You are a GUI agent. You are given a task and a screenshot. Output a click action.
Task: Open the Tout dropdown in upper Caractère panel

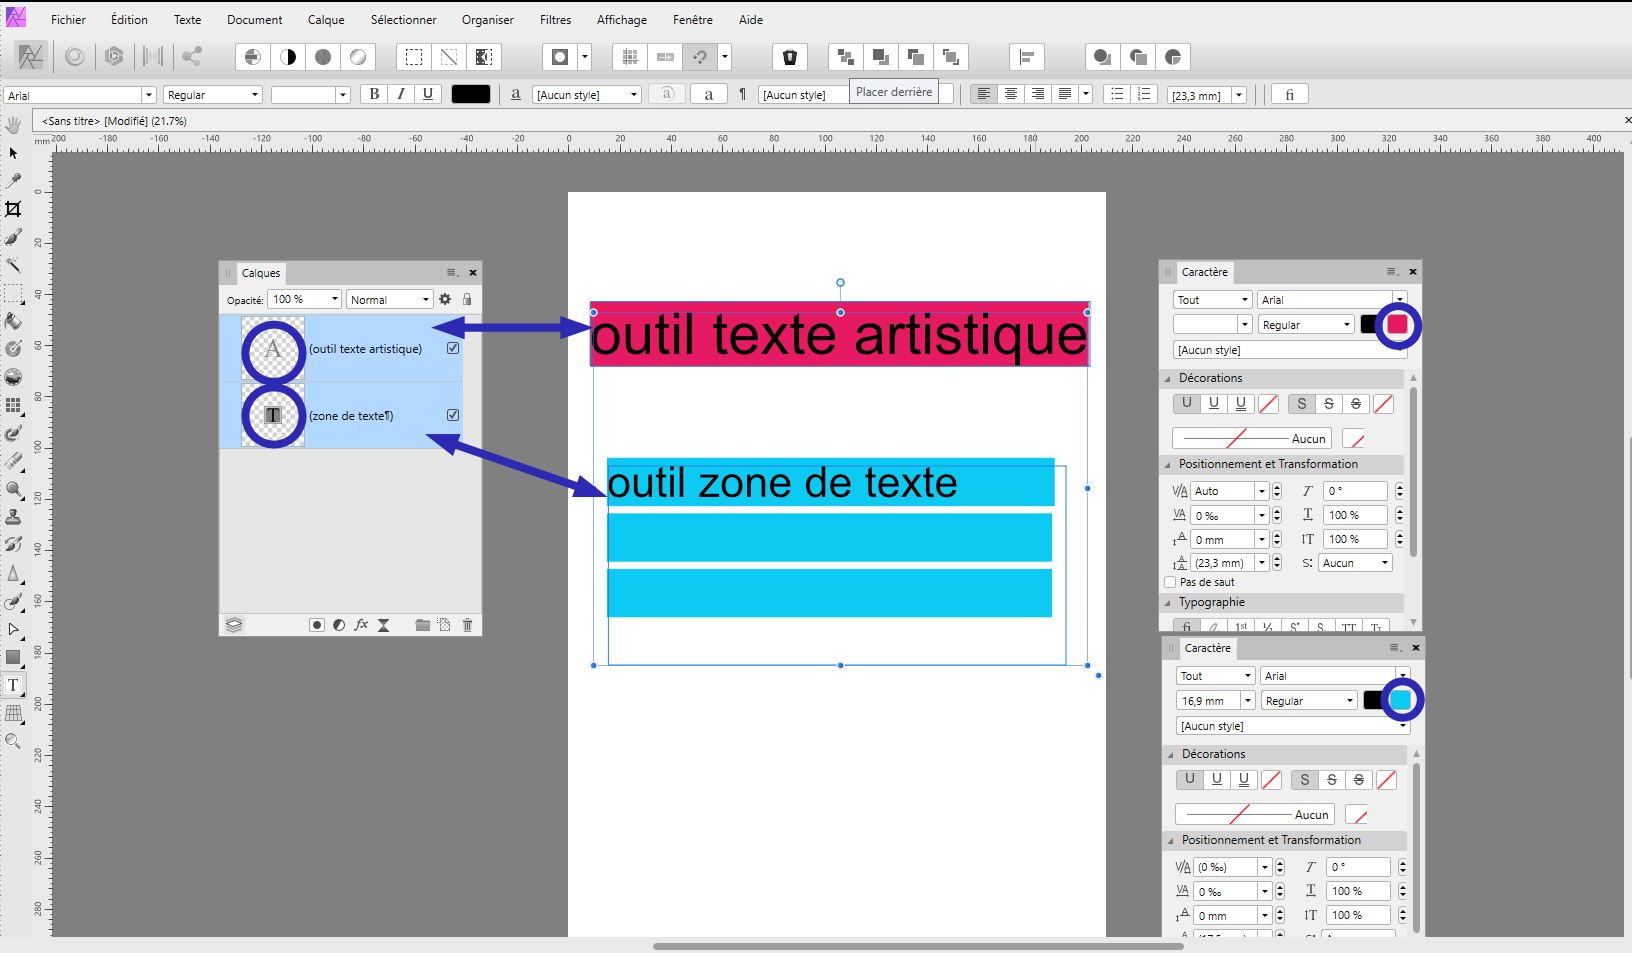[1212, 300]
